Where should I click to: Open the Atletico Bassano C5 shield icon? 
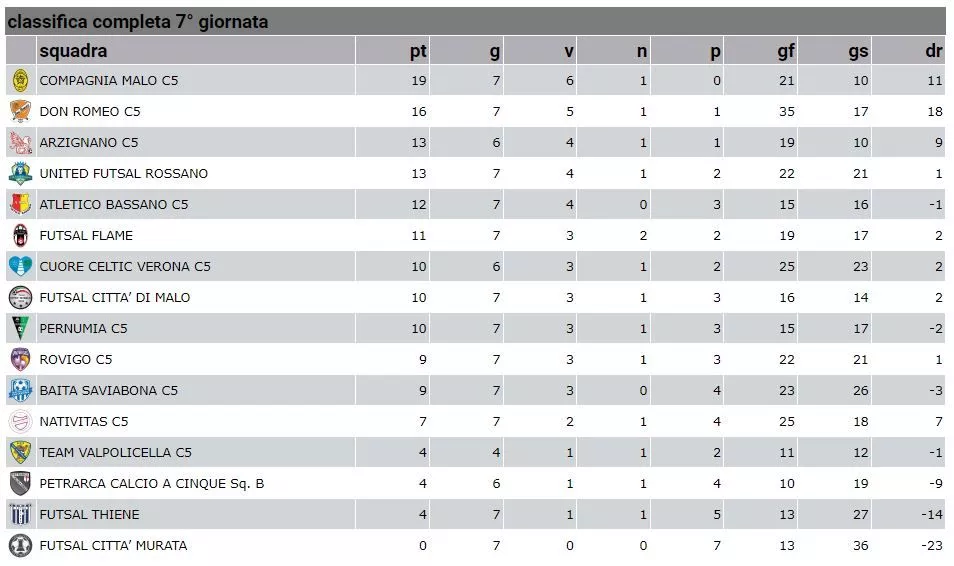pos(21,204)
